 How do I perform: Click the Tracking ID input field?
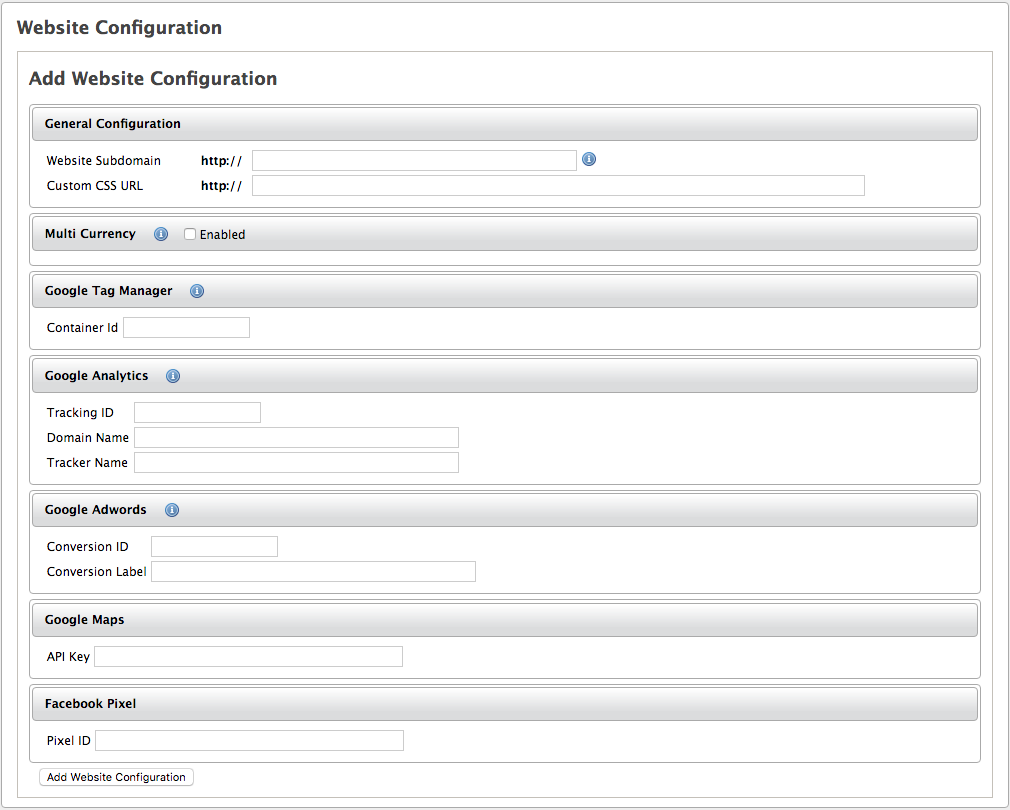pos(197,413)
